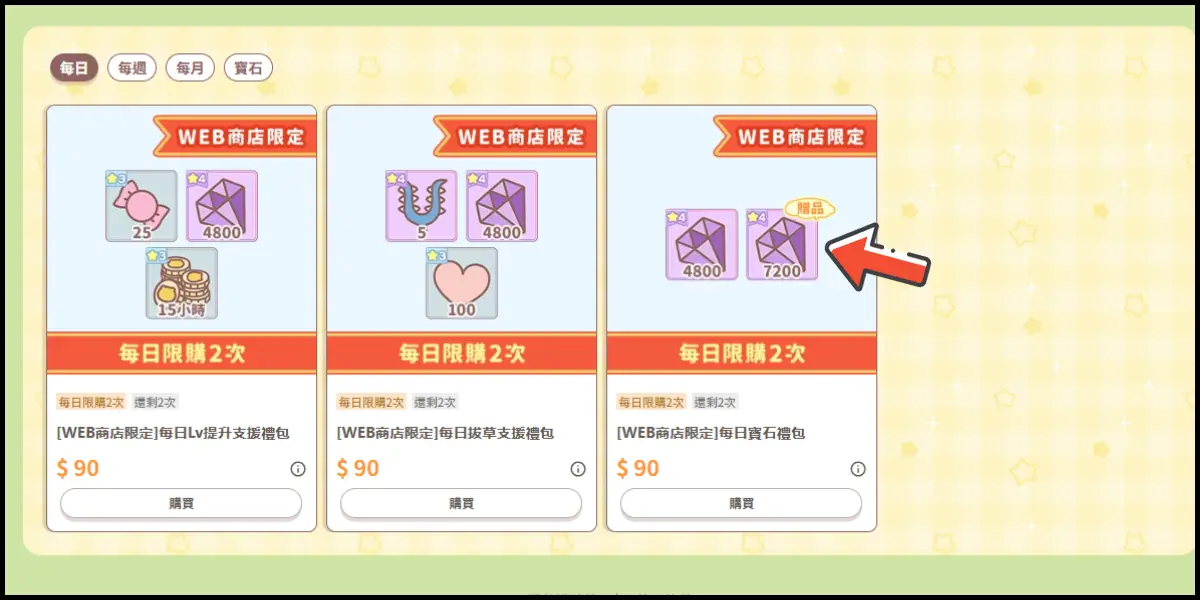Click the pink candy item icon
This screenshot has width=1200, height=600.
tap(141, 205)
